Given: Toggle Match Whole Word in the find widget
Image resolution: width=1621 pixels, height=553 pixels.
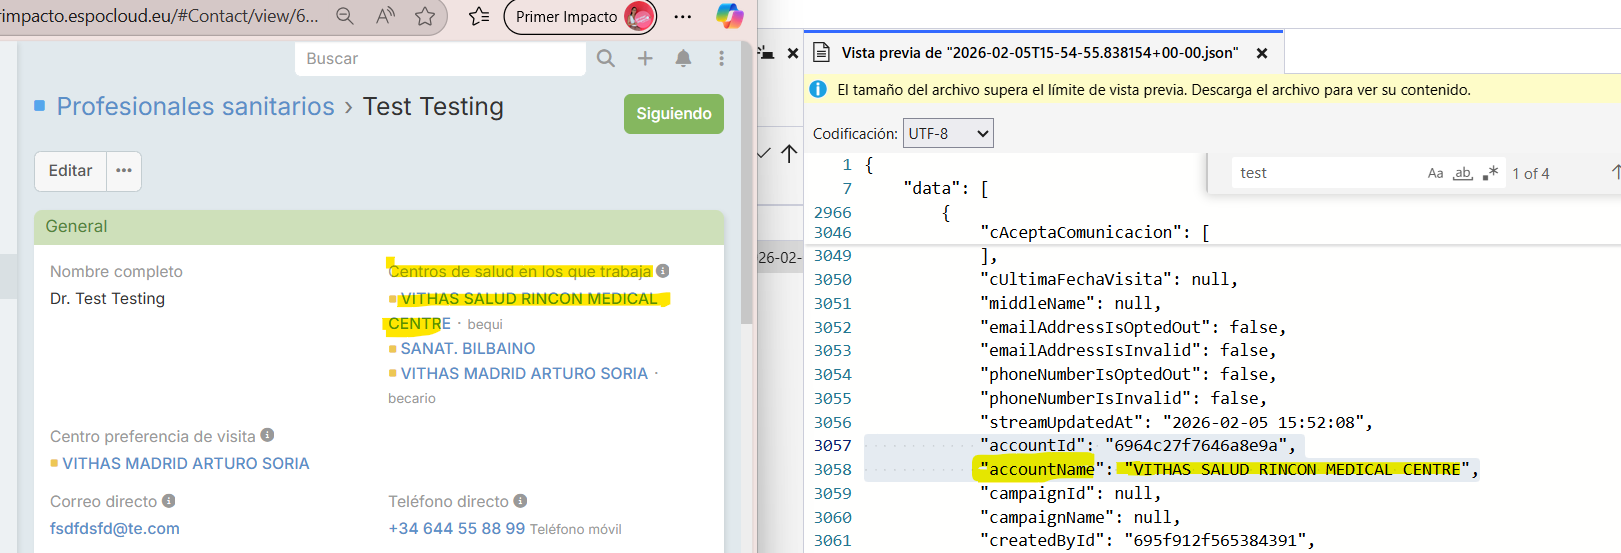Looking at the screenshot, I should [1463, 173].
